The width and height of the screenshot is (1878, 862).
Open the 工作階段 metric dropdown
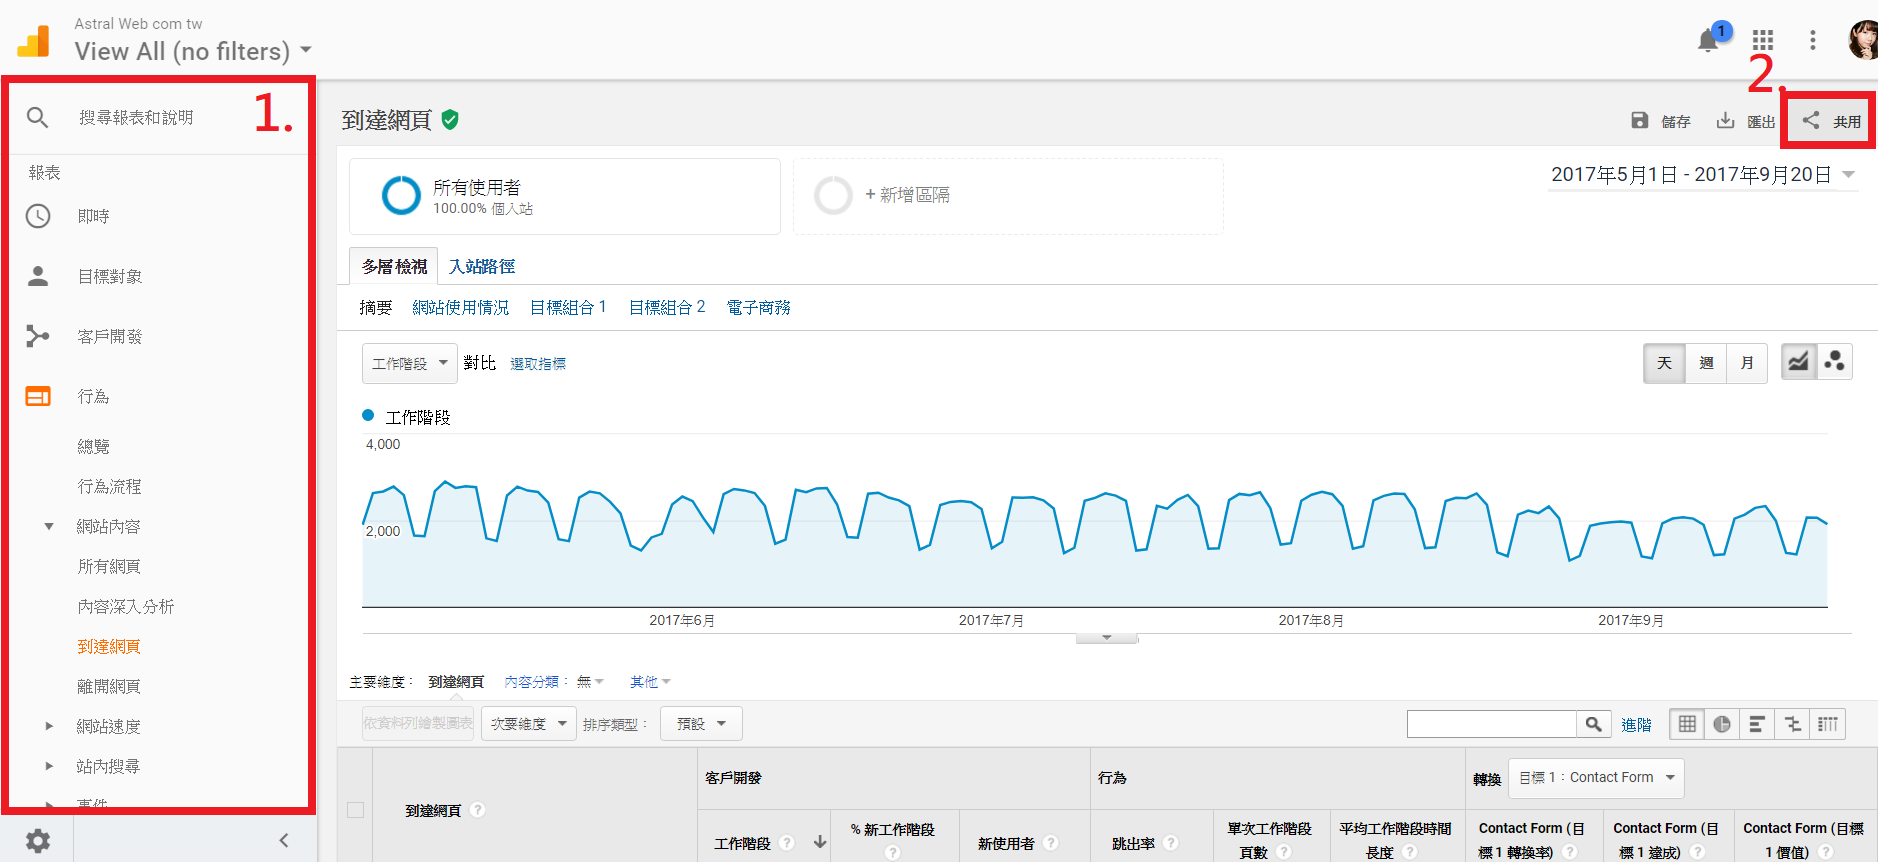pos(410,363)
